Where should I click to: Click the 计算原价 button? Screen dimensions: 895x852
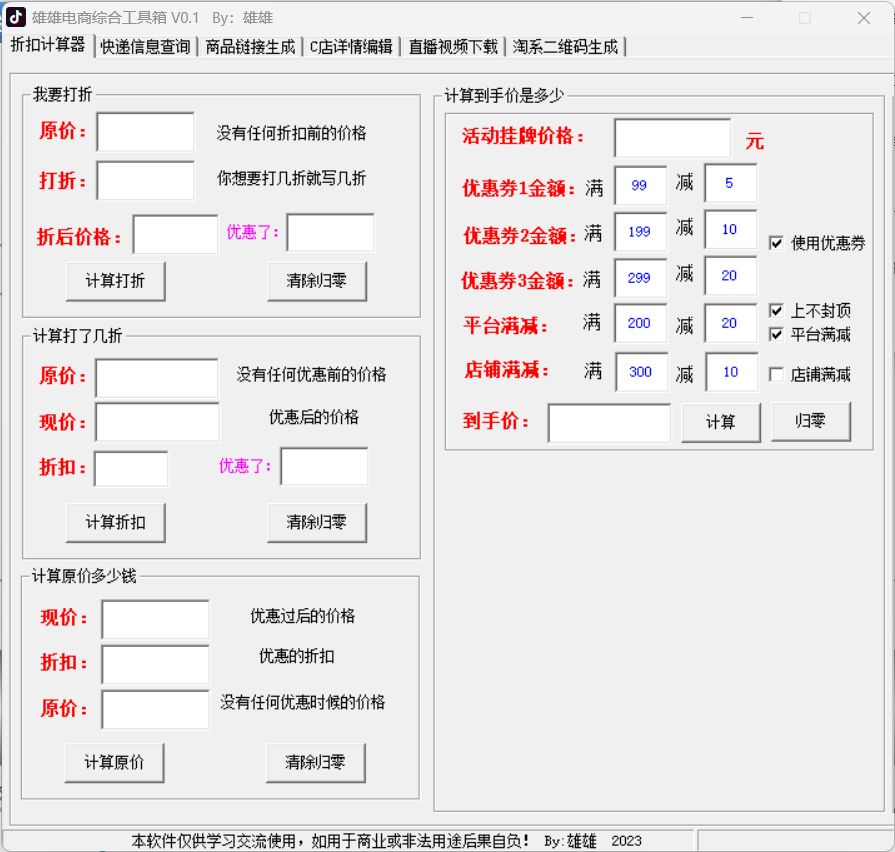click(114, 762)
